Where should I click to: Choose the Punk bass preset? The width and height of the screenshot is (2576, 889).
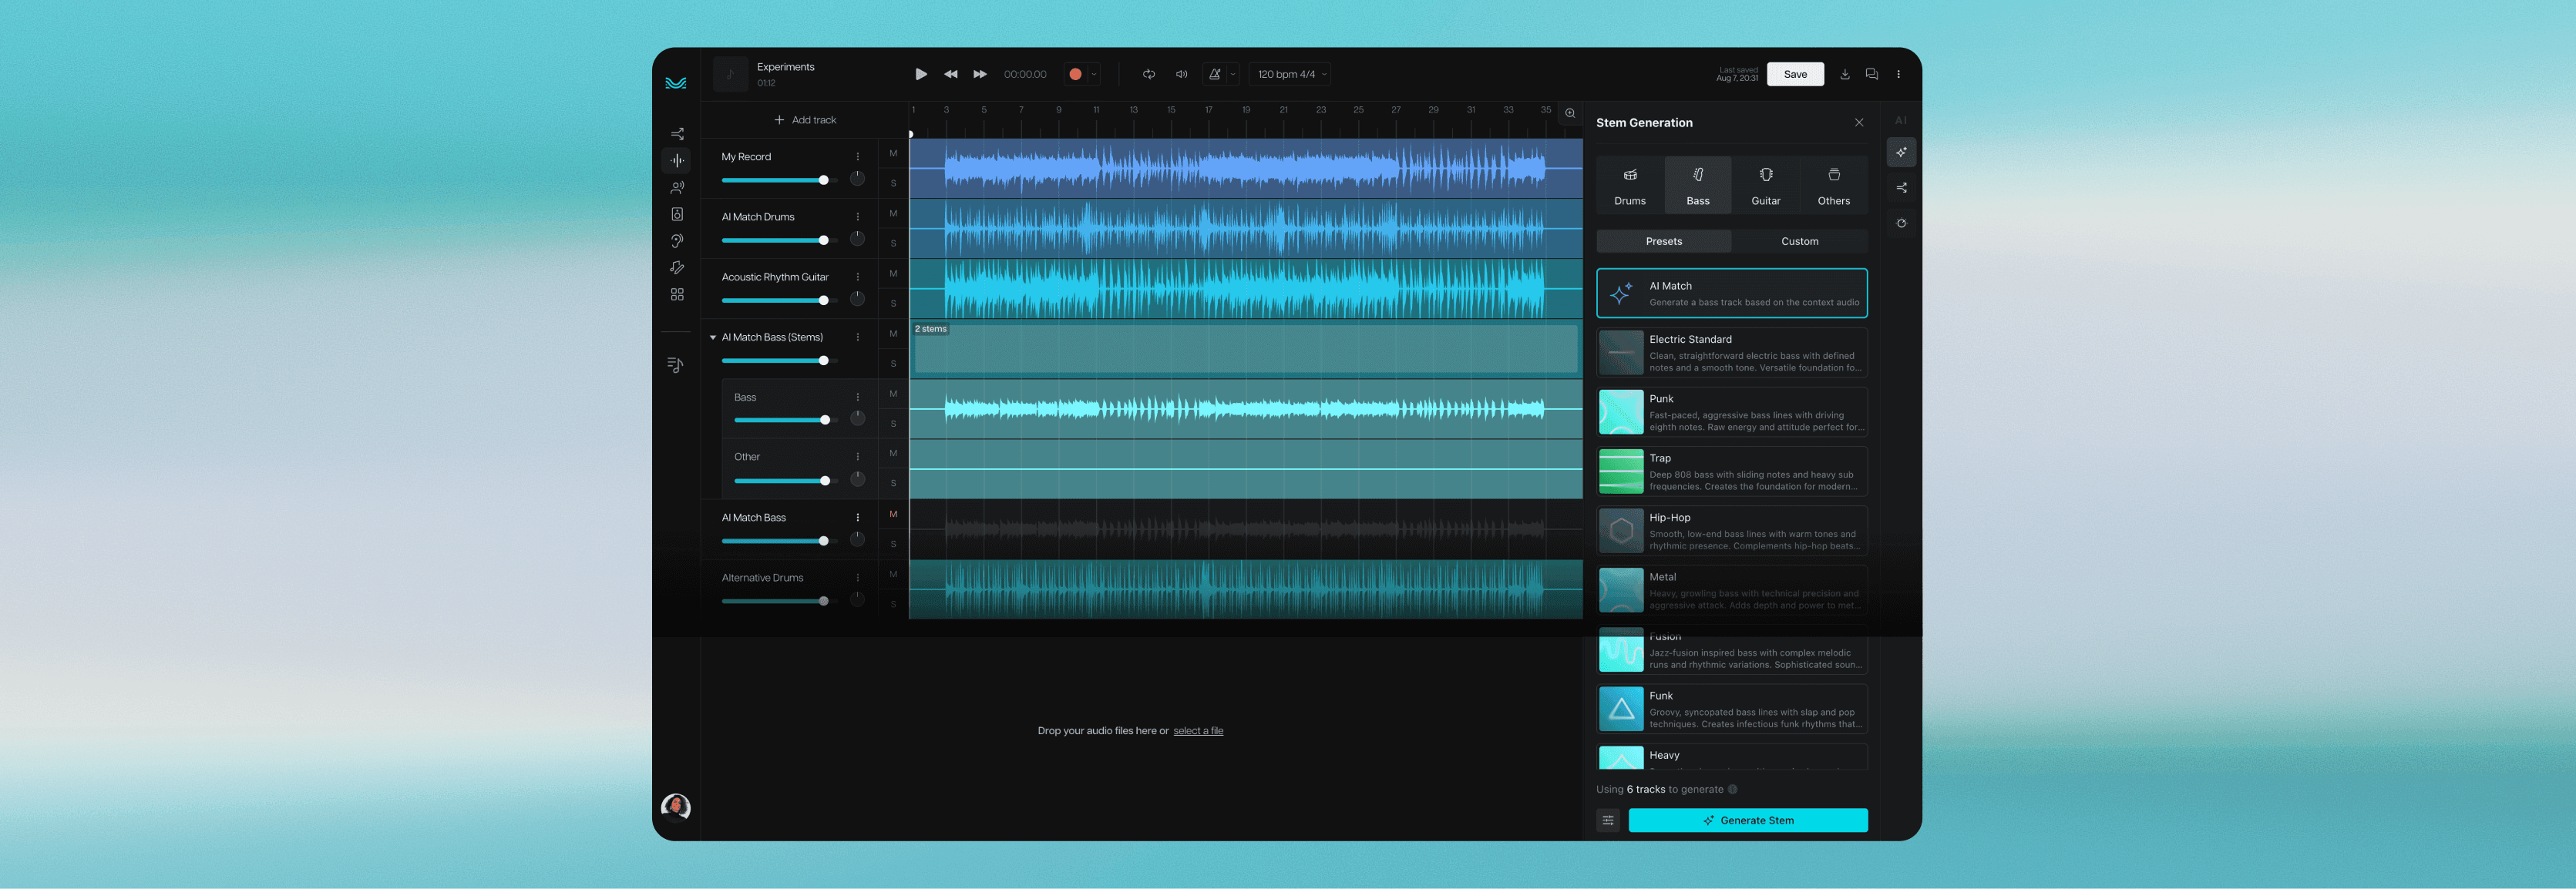[1731, 412]
